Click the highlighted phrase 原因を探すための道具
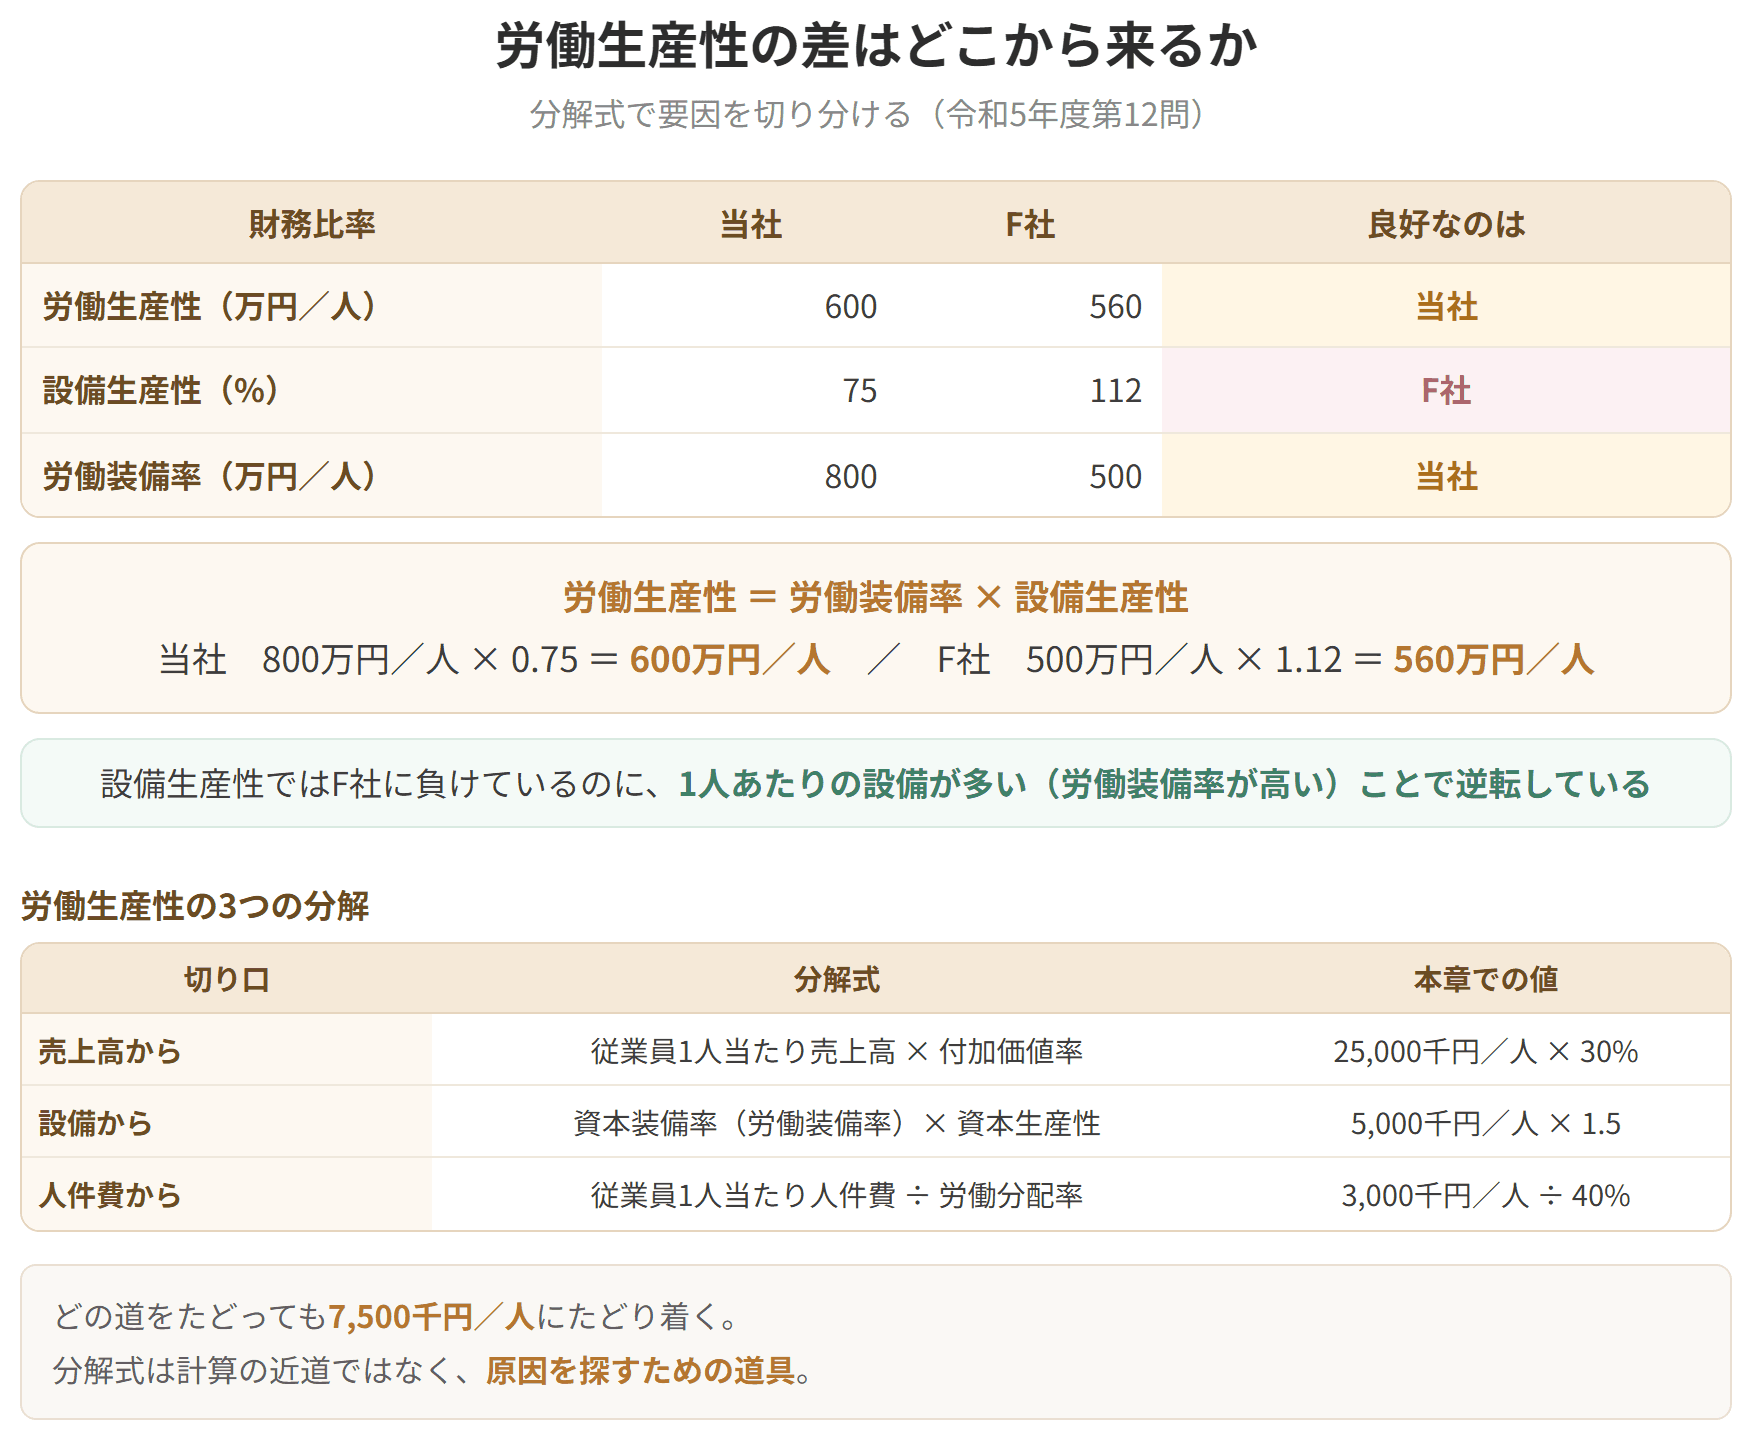Viewport: 1752px width, 1440px height. click(x=640, y=1370)
